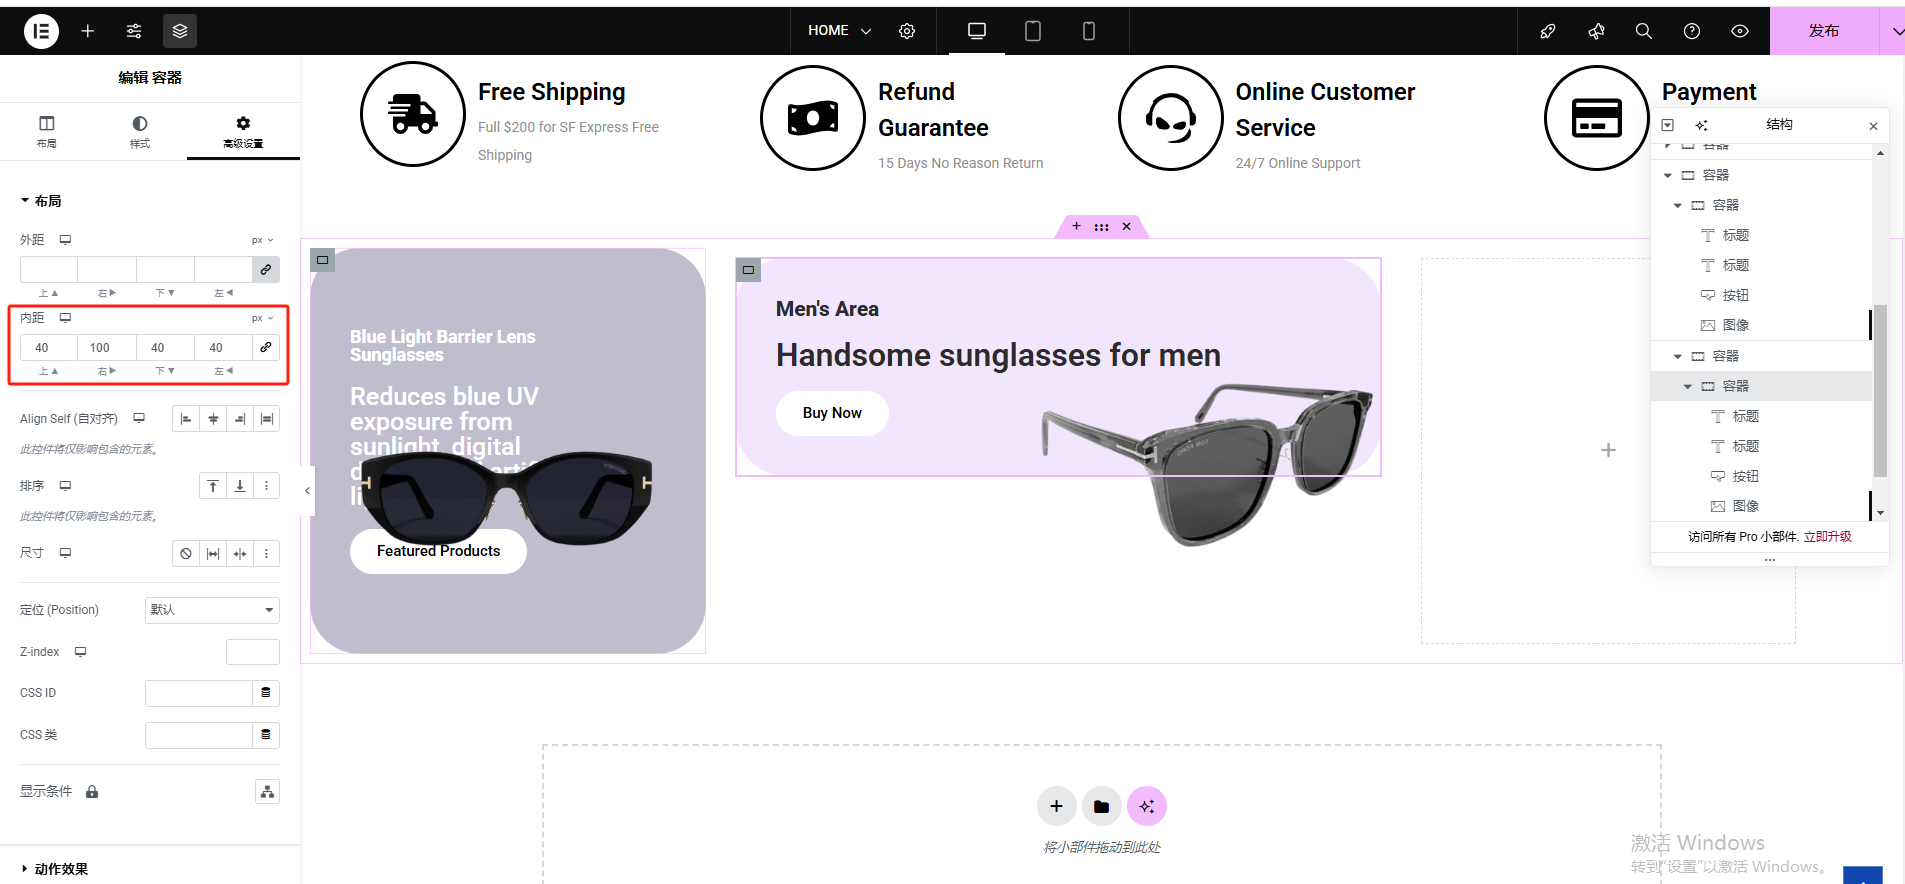Open the display conditions icon
Viewport: 1905px width, 884px height.
click(x=267, y=792)
